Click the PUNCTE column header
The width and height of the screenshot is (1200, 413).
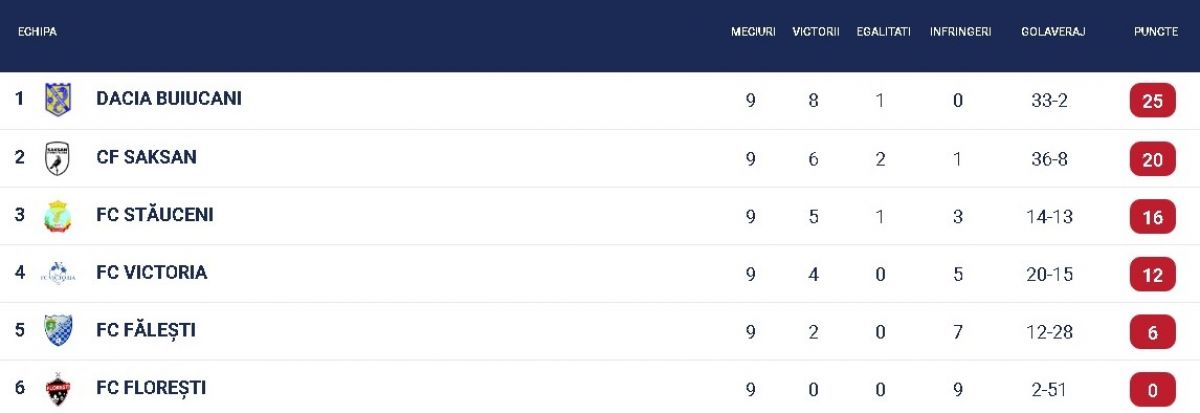pyautogui.click(x=1156, y=32)
